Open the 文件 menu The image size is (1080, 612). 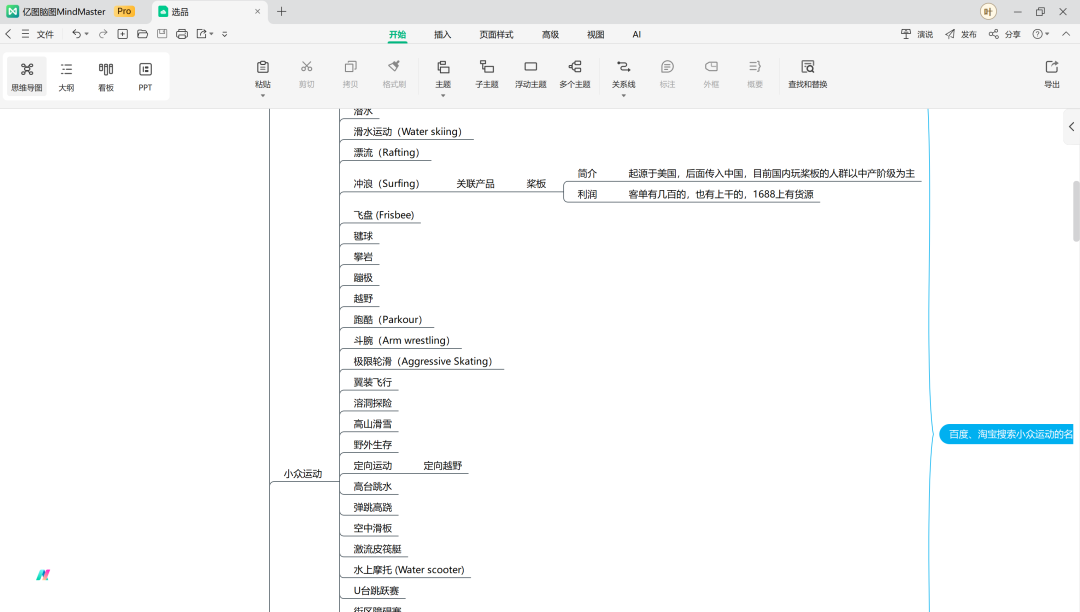(44, 33)
